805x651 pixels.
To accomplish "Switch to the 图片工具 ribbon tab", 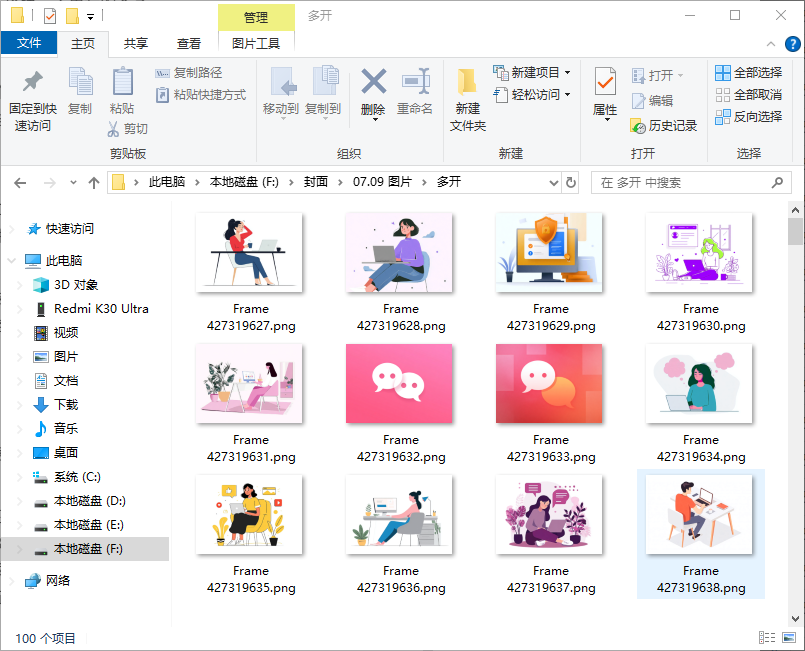I will tap(256, 44).
